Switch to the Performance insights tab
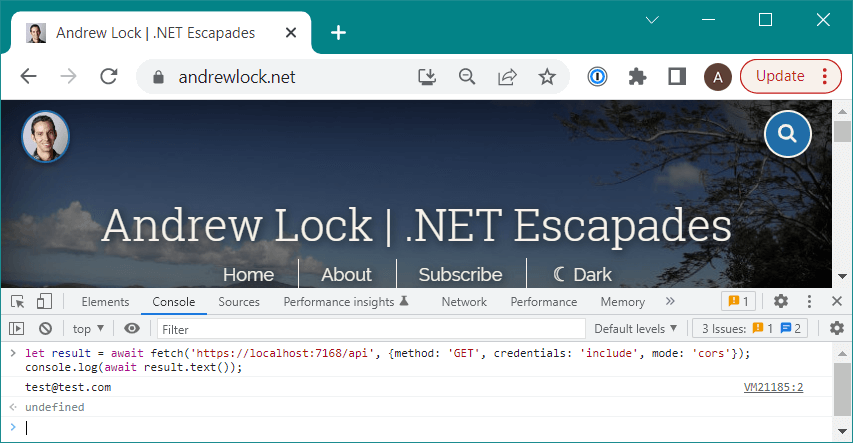Image resolution: width=853 pixels, height=443 pixels. pyautogui.click(x=346, y=302)
